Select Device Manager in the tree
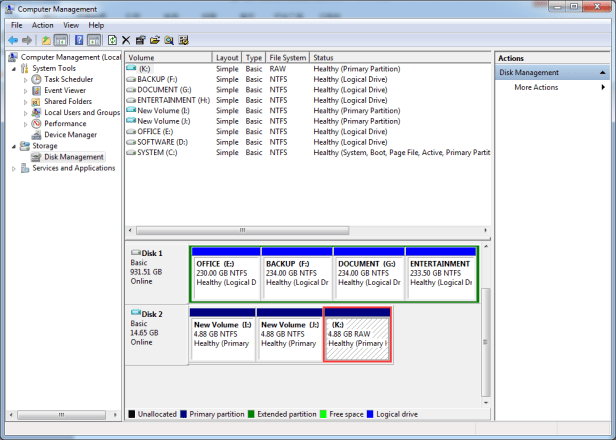Image resolution: width=616 pixels, height=440 pixels. [x=70, y=135]
